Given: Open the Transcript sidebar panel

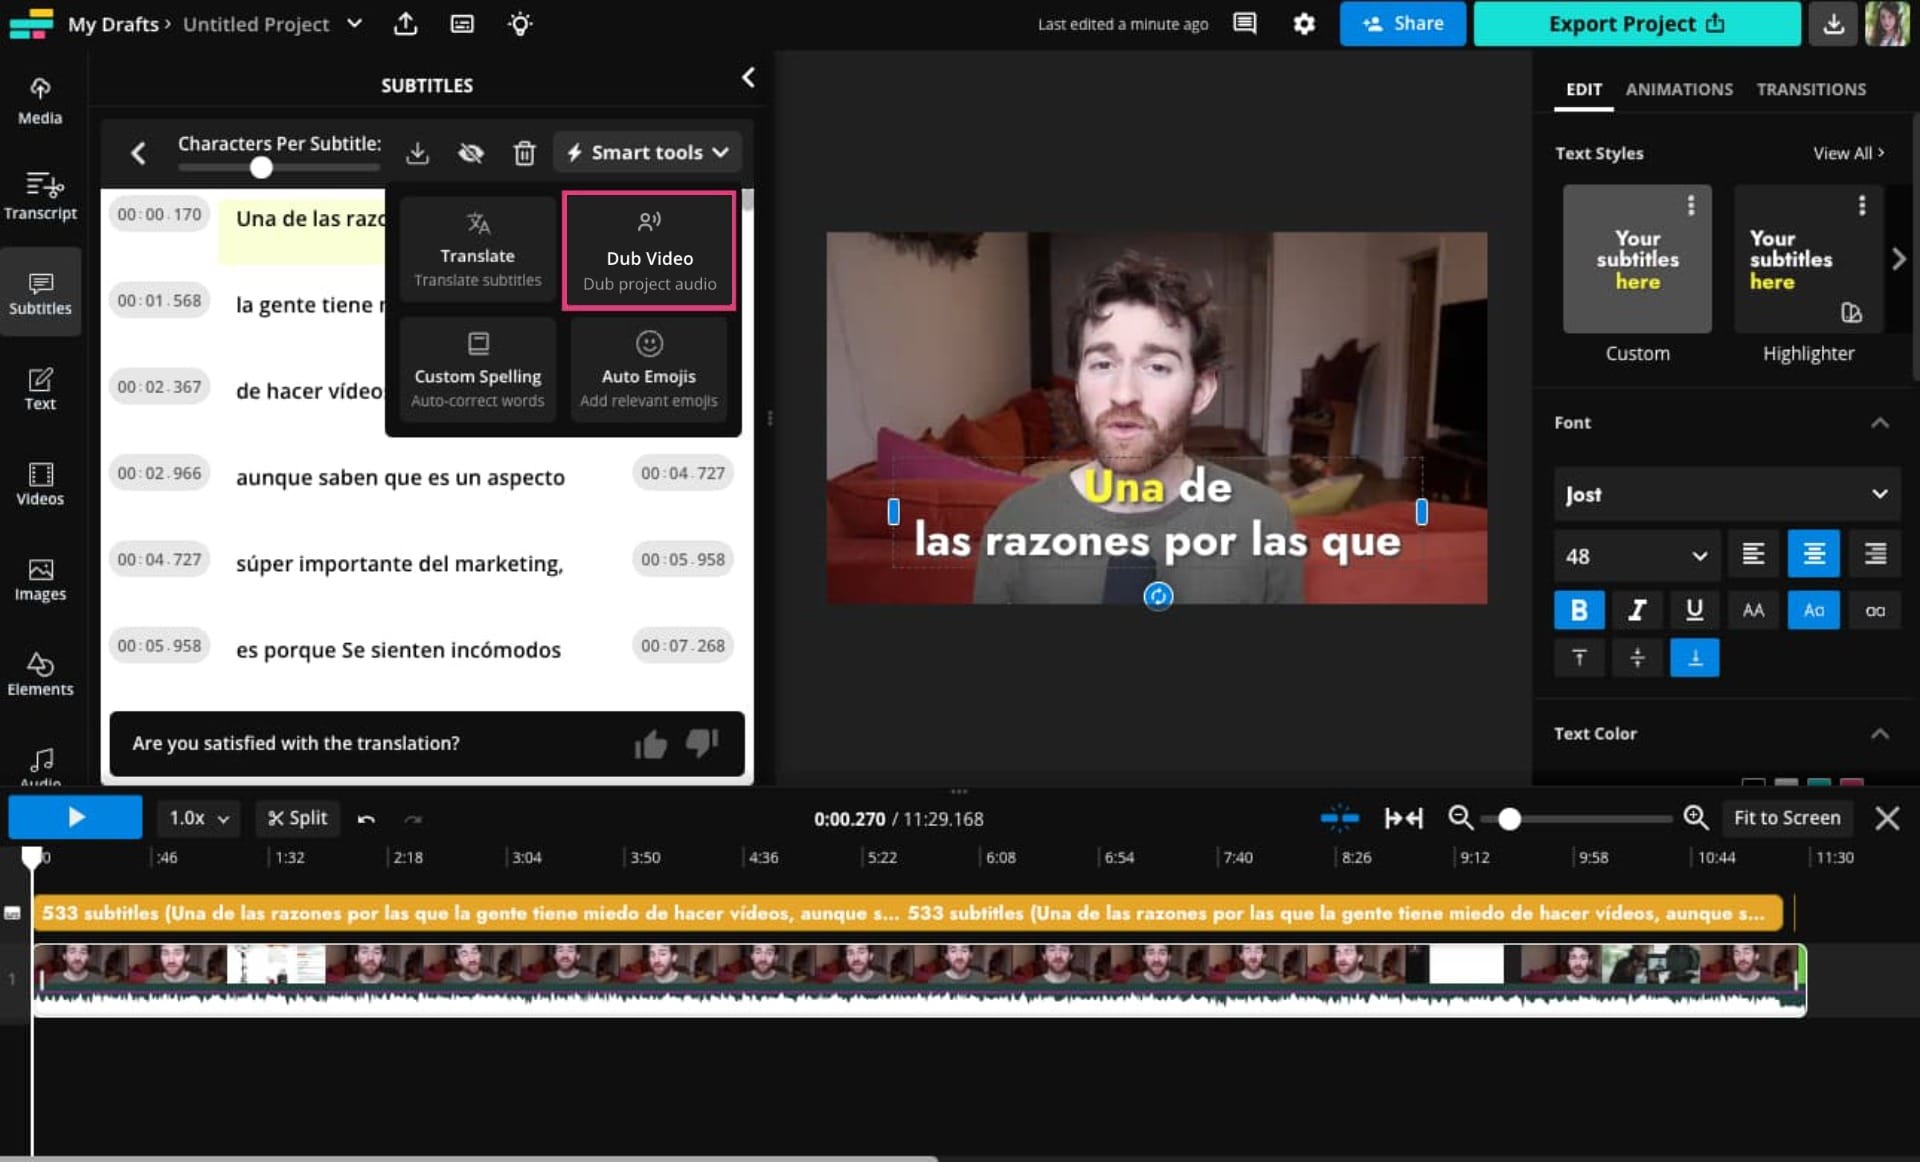Looking at the screenshot, I should [x=40, y=195].
